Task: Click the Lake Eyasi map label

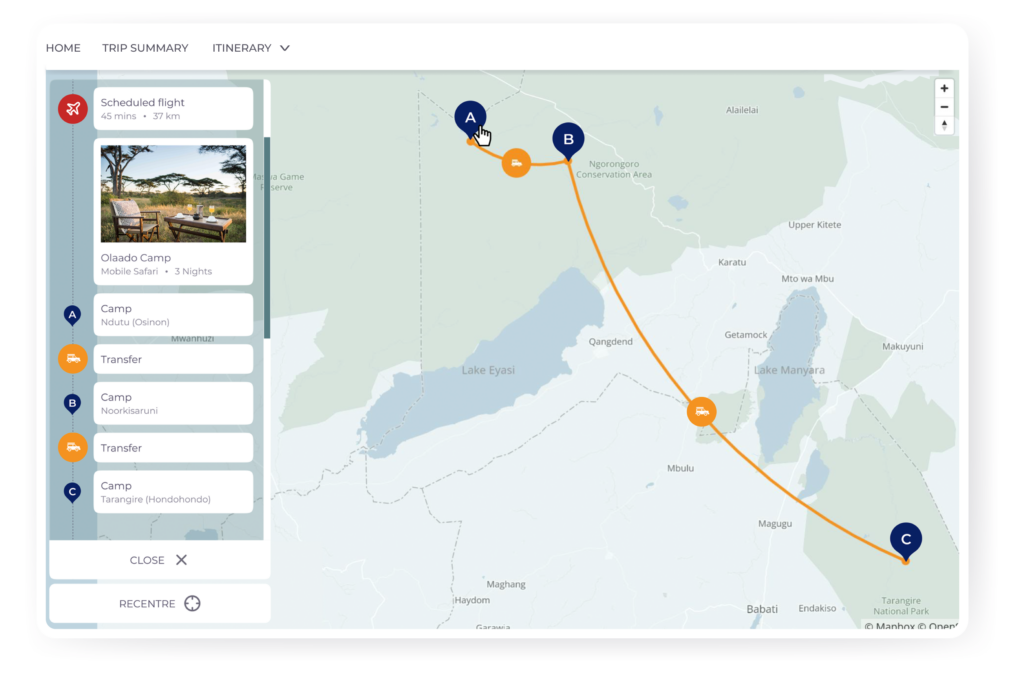Action: (x=488, y=370)
